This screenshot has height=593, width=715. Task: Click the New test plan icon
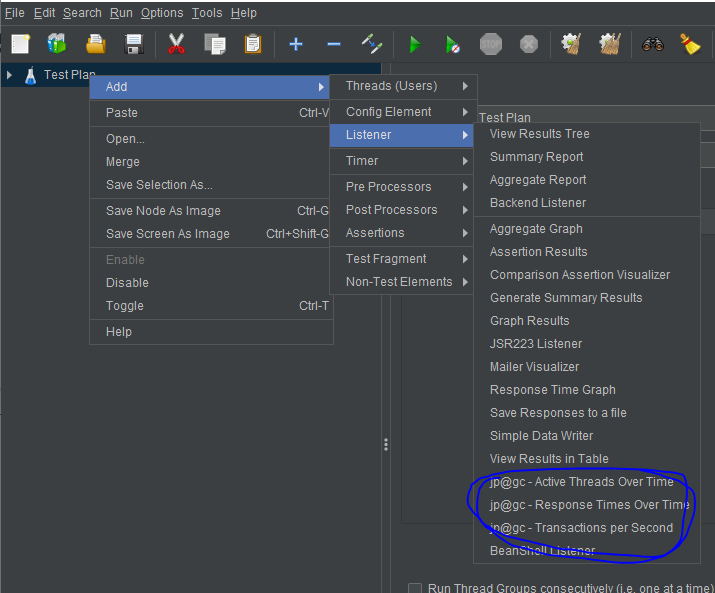21,44
